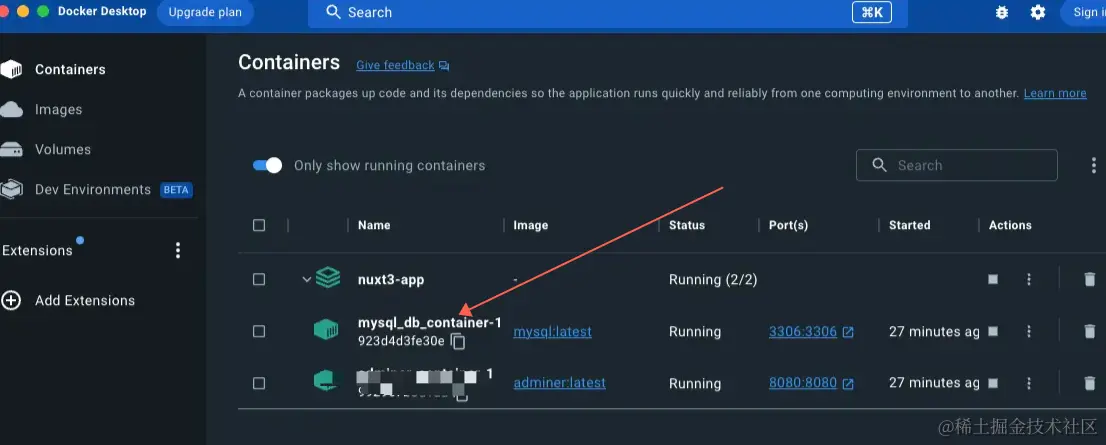1106x445 pixels.
Task: Open the Images section in sidebar
Action: click(59, 109)
